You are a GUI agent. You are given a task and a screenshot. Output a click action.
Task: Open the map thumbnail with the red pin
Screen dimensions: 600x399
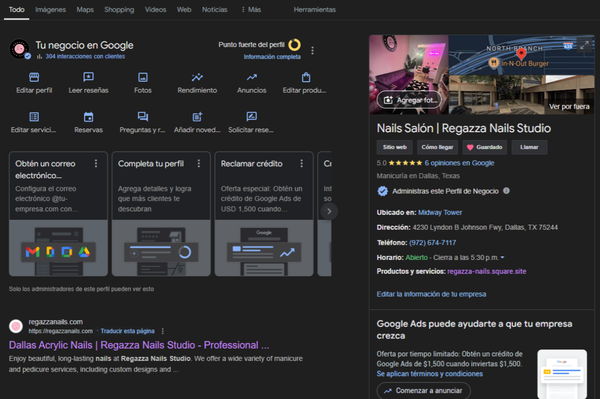tap(522, 55)
